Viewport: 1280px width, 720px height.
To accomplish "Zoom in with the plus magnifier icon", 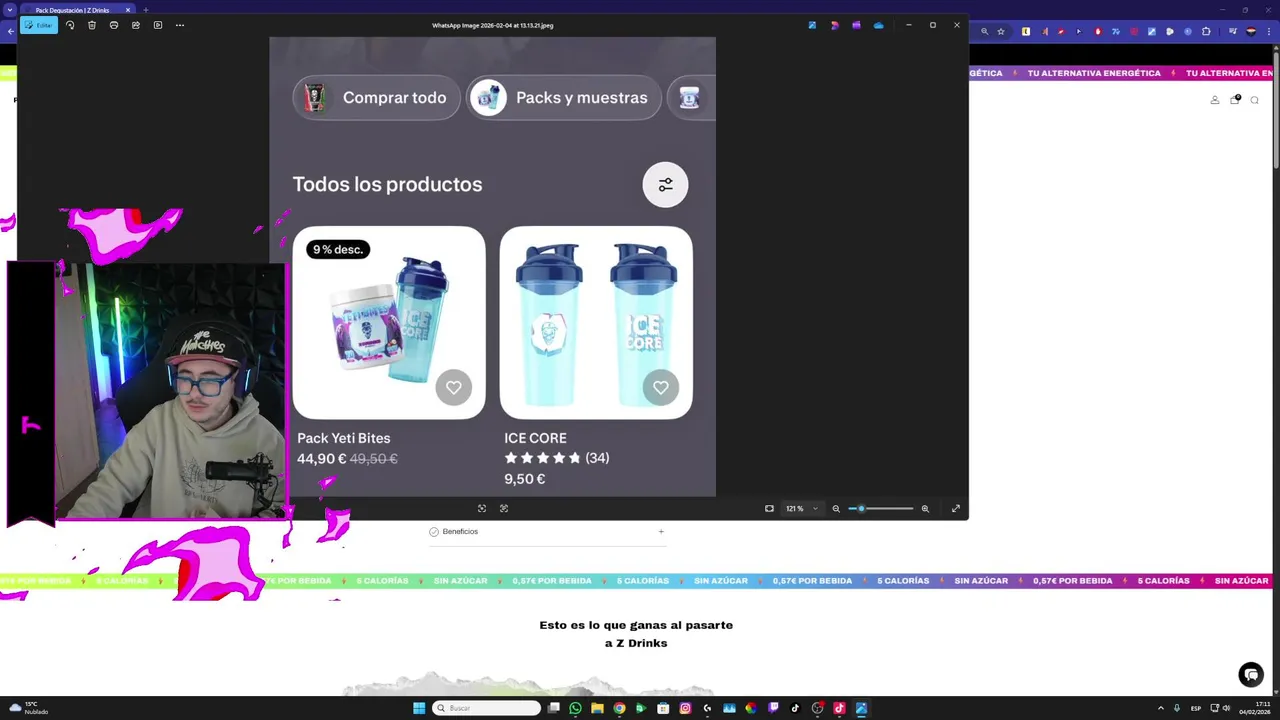I will pos(925,508).
